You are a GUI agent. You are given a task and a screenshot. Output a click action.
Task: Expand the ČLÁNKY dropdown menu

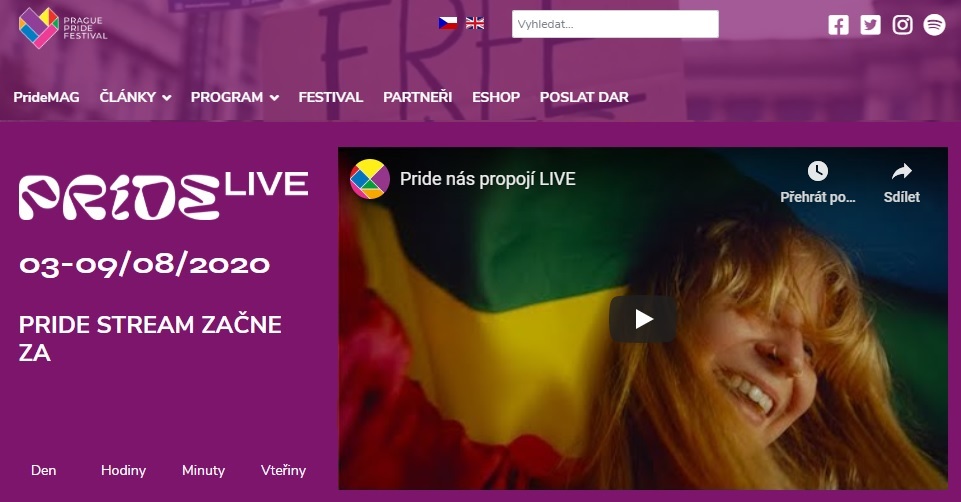135,97
